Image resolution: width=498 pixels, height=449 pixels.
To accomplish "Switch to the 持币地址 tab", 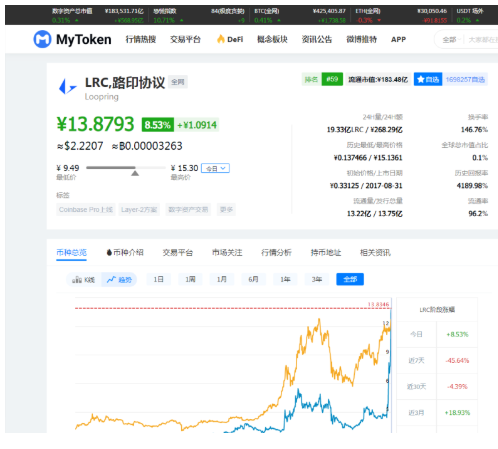I will [326, 253].
